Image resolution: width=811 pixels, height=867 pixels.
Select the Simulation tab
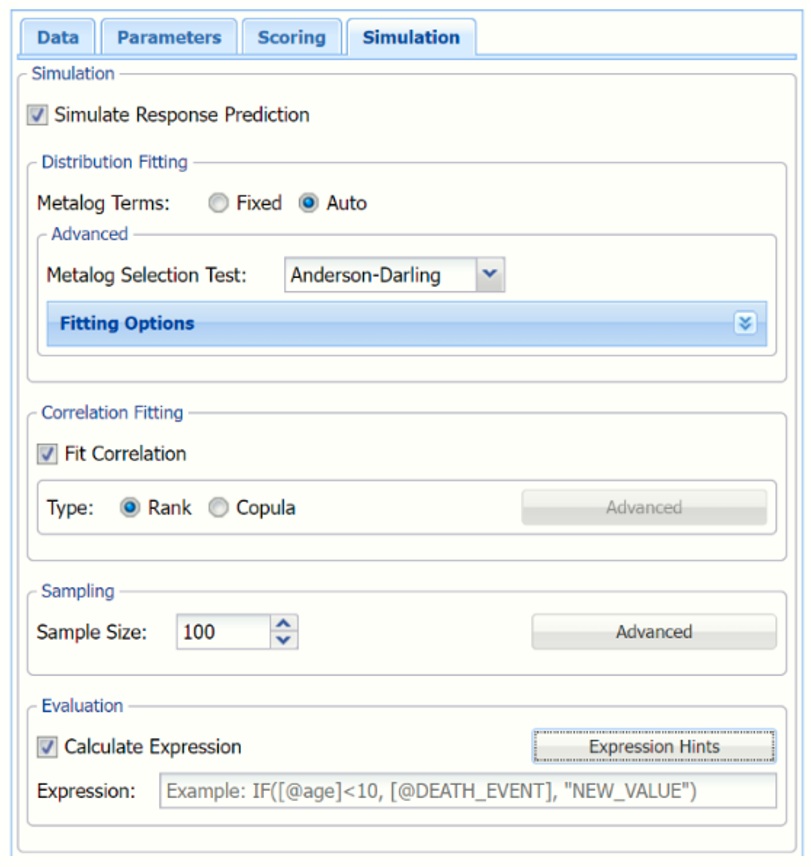point(411,37)
